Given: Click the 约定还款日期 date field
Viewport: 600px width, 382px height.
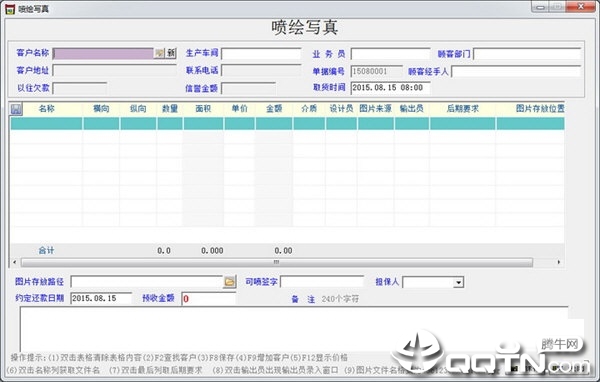Looking at the screenshot, I should coord(101,299).
